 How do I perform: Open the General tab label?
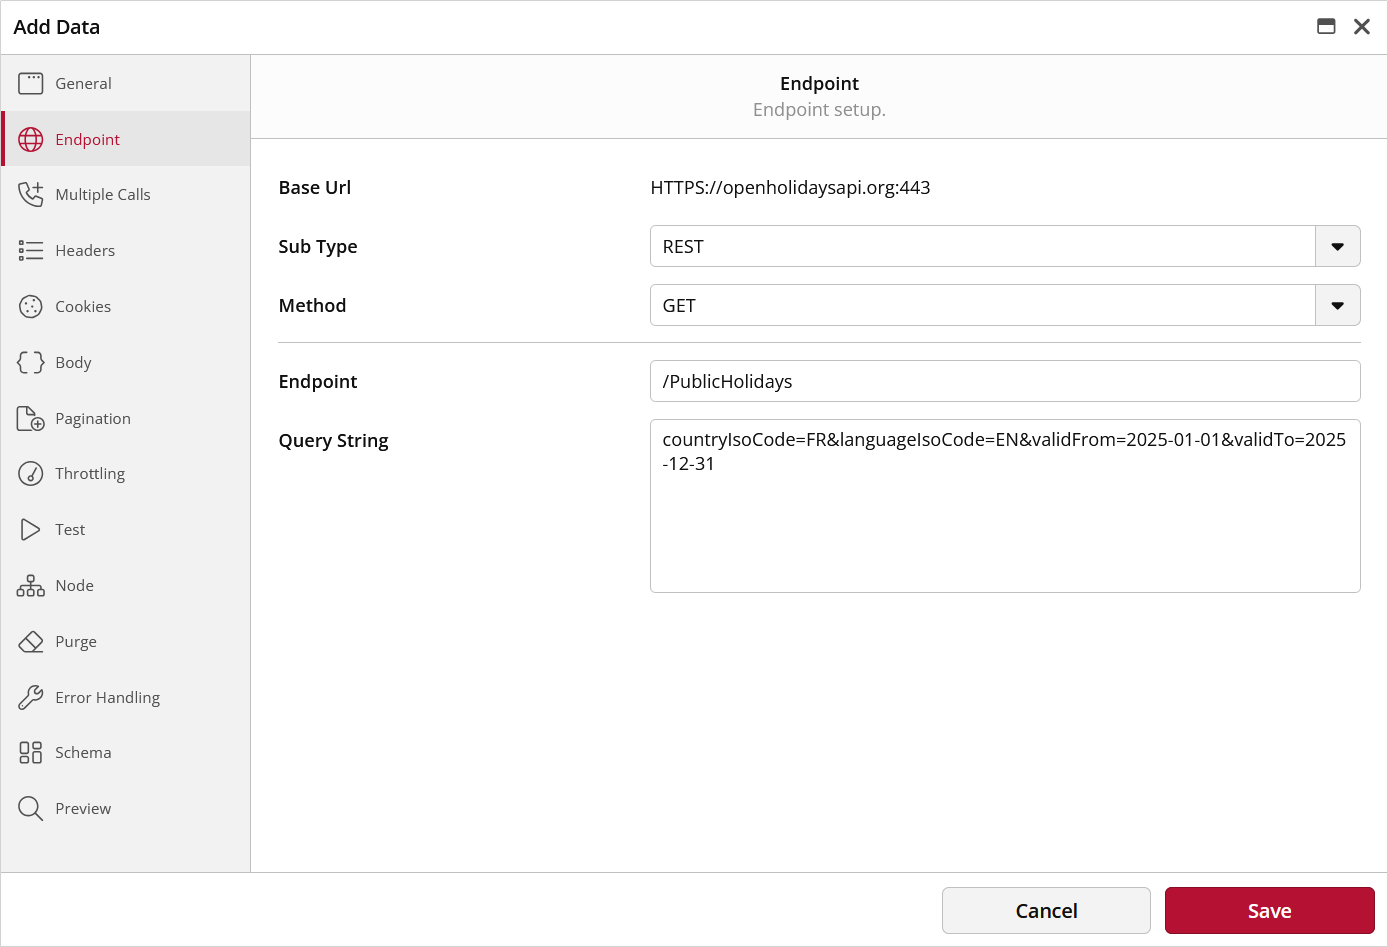(x=83, y=83)
